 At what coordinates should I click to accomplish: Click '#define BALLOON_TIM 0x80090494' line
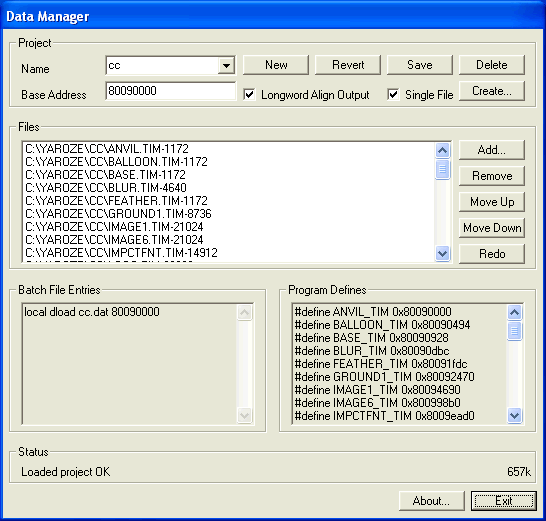click(x=382, y=325)
